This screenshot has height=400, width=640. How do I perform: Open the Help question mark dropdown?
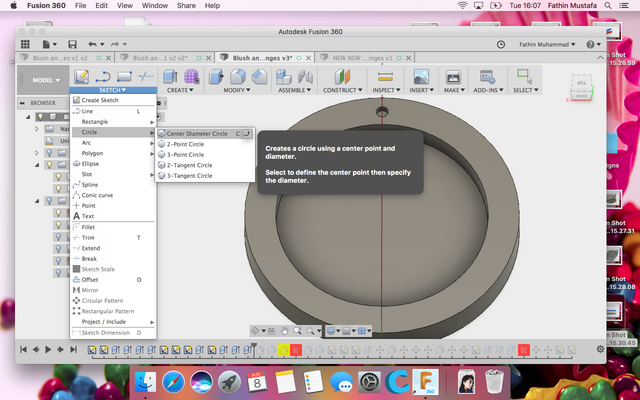click(593, 44)
